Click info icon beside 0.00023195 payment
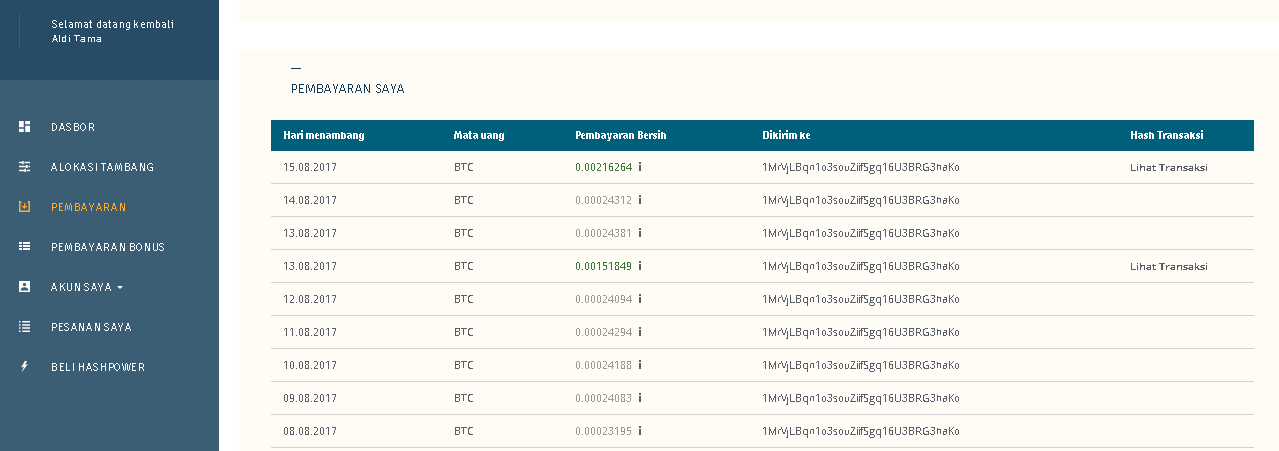 640,431
